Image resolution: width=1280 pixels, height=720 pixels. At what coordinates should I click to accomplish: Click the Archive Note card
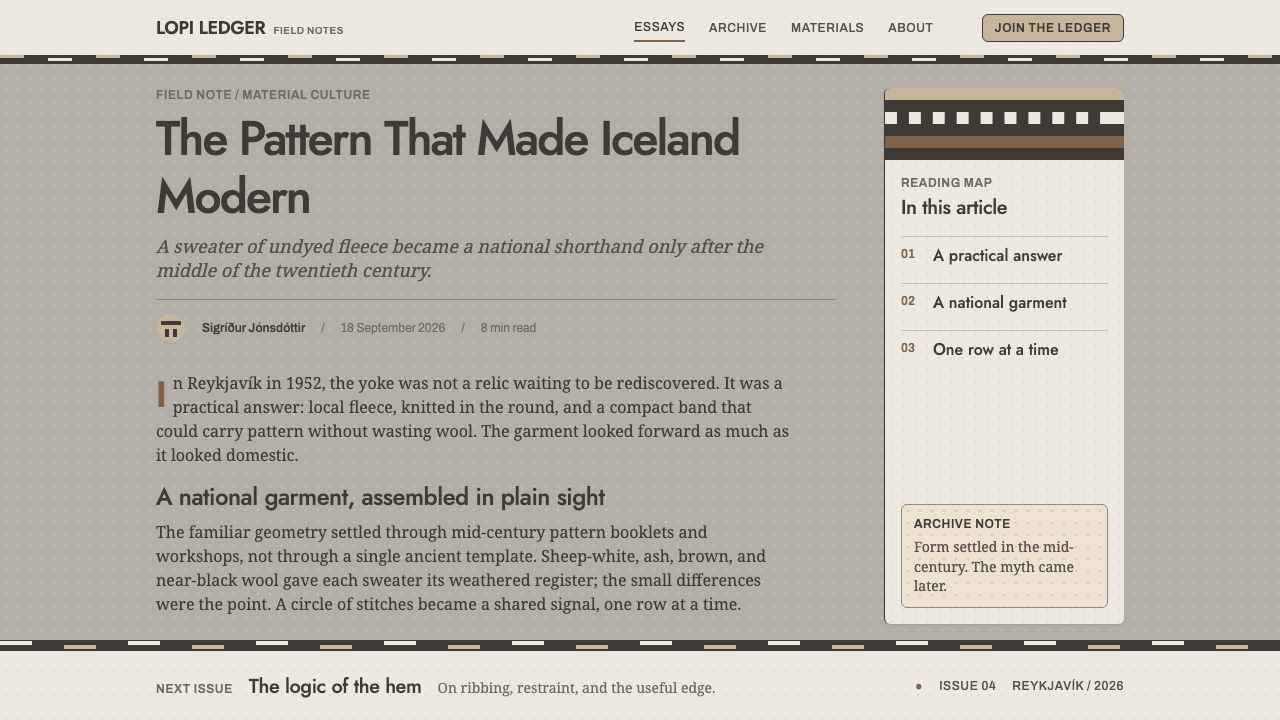[x=1004, y=556]
